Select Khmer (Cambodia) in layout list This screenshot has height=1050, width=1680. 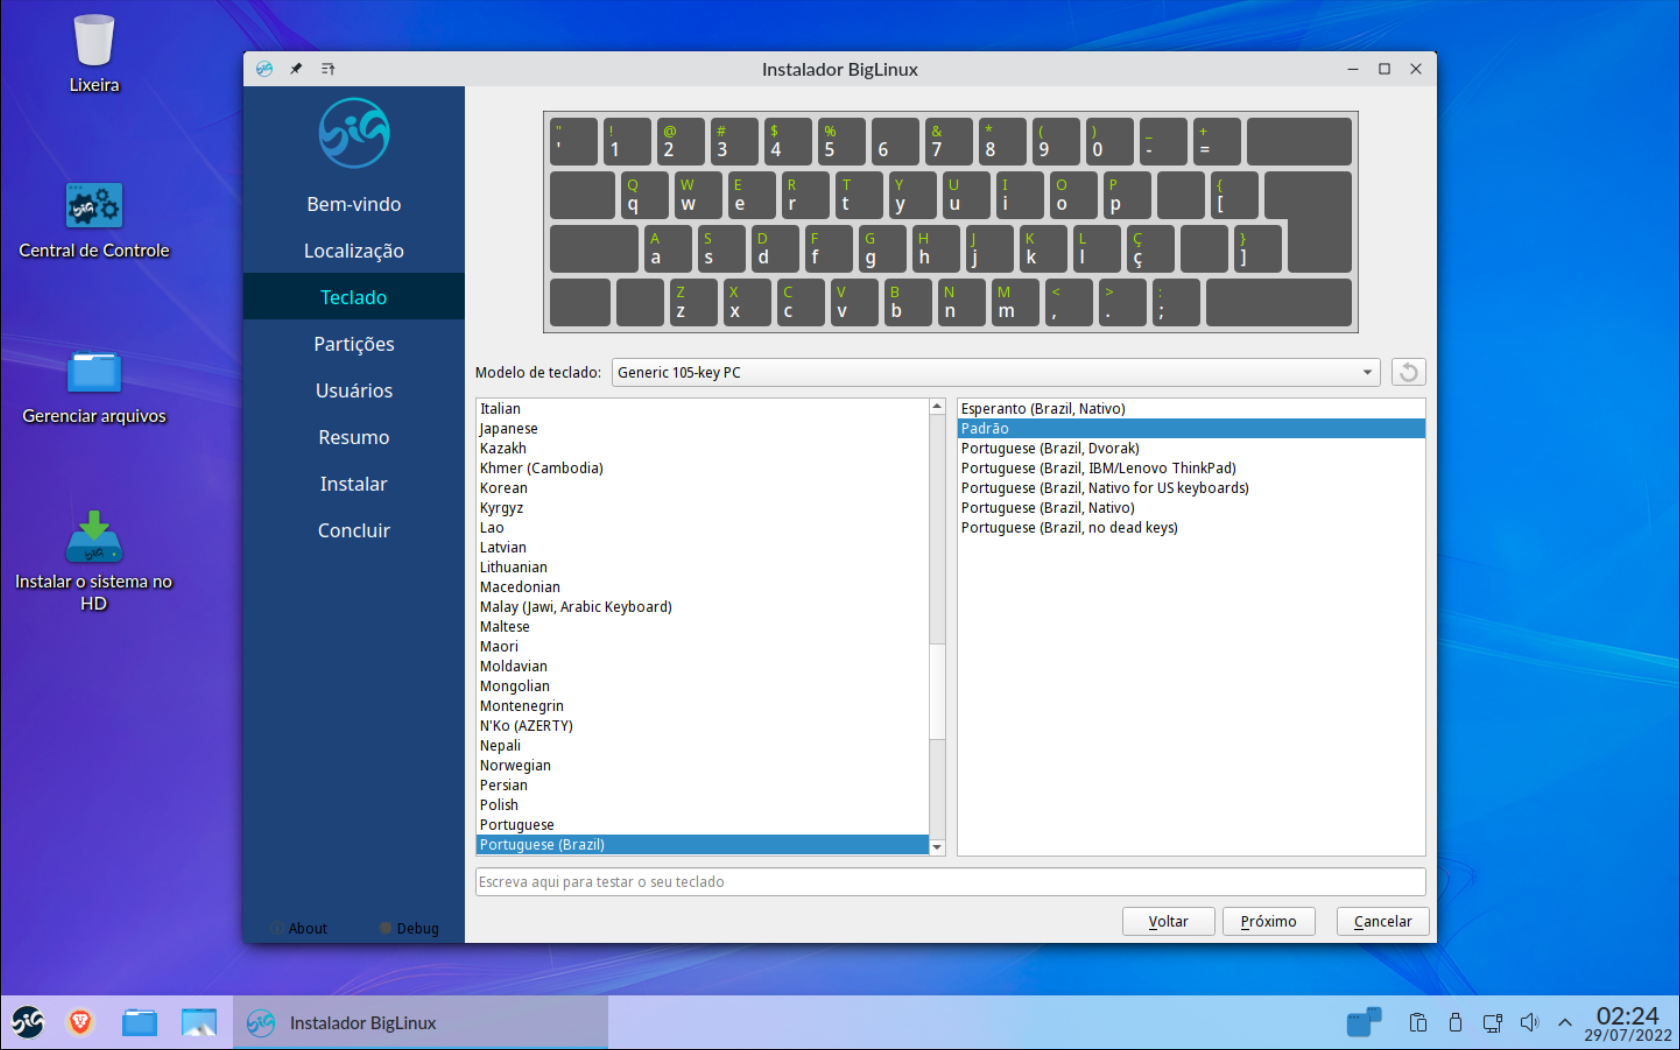[702, 468]
